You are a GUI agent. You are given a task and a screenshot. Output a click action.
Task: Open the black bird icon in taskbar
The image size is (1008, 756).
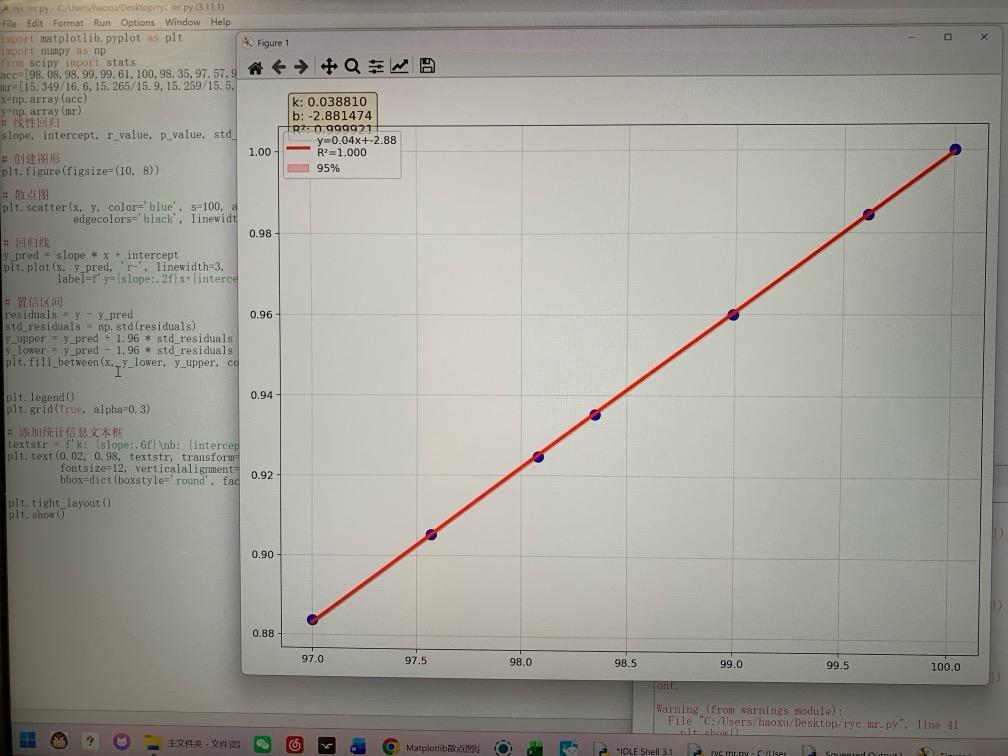tap(327, 745)
